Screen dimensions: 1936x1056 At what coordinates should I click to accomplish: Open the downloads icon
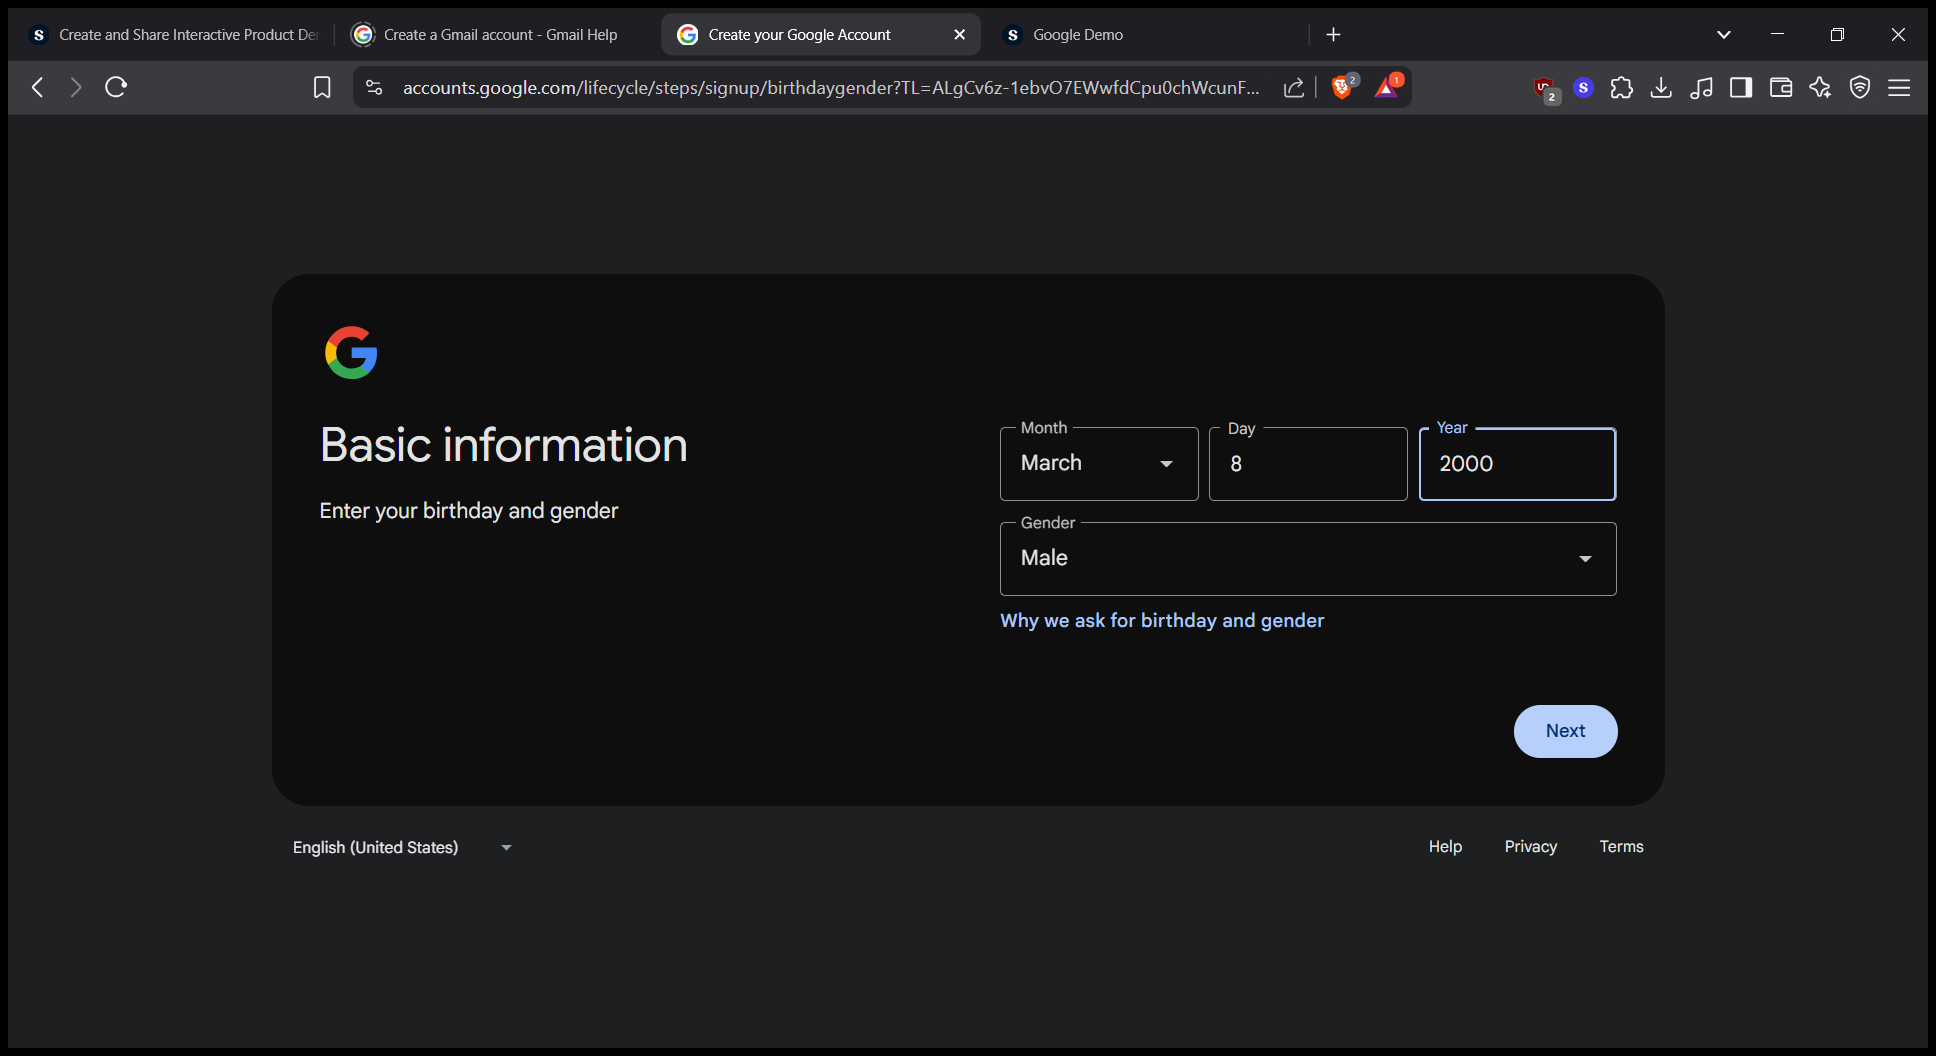pos(1661,88)
